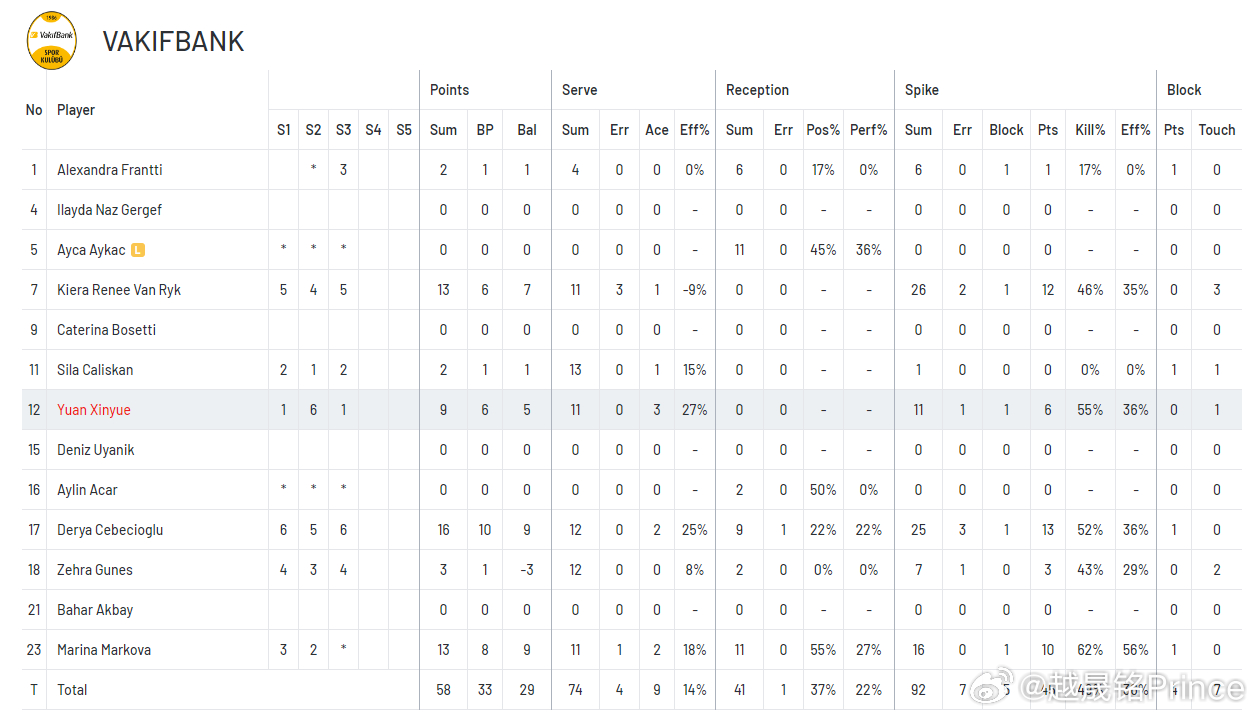Click the No column header
Screen dimensions: 1256x717
click(x=34, y=110)
